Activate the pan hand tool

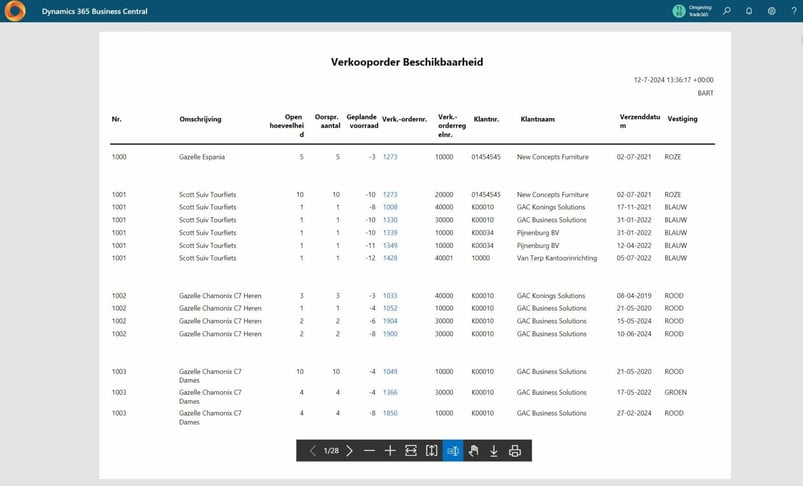tap(473, 451)
